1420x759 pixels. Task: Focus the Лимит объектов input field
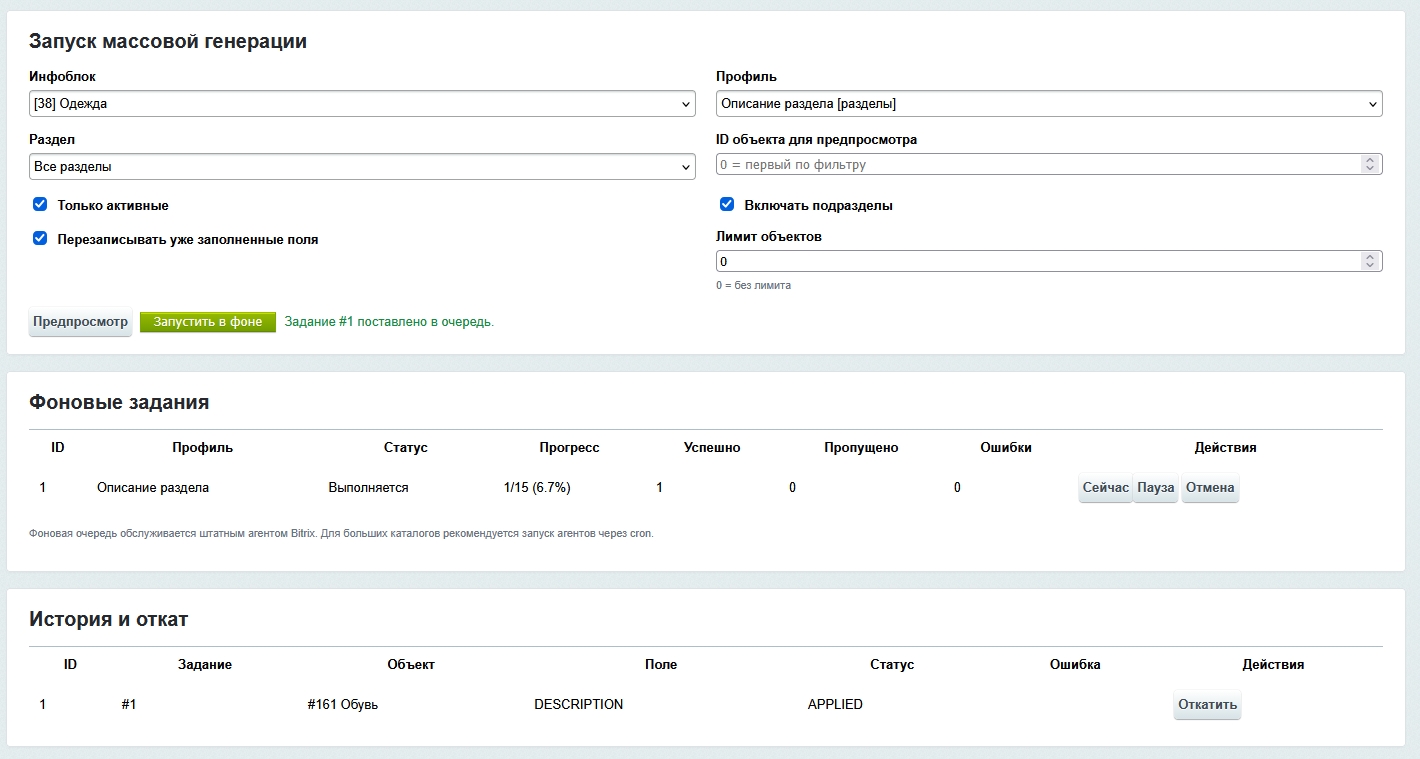(1049, 261)
